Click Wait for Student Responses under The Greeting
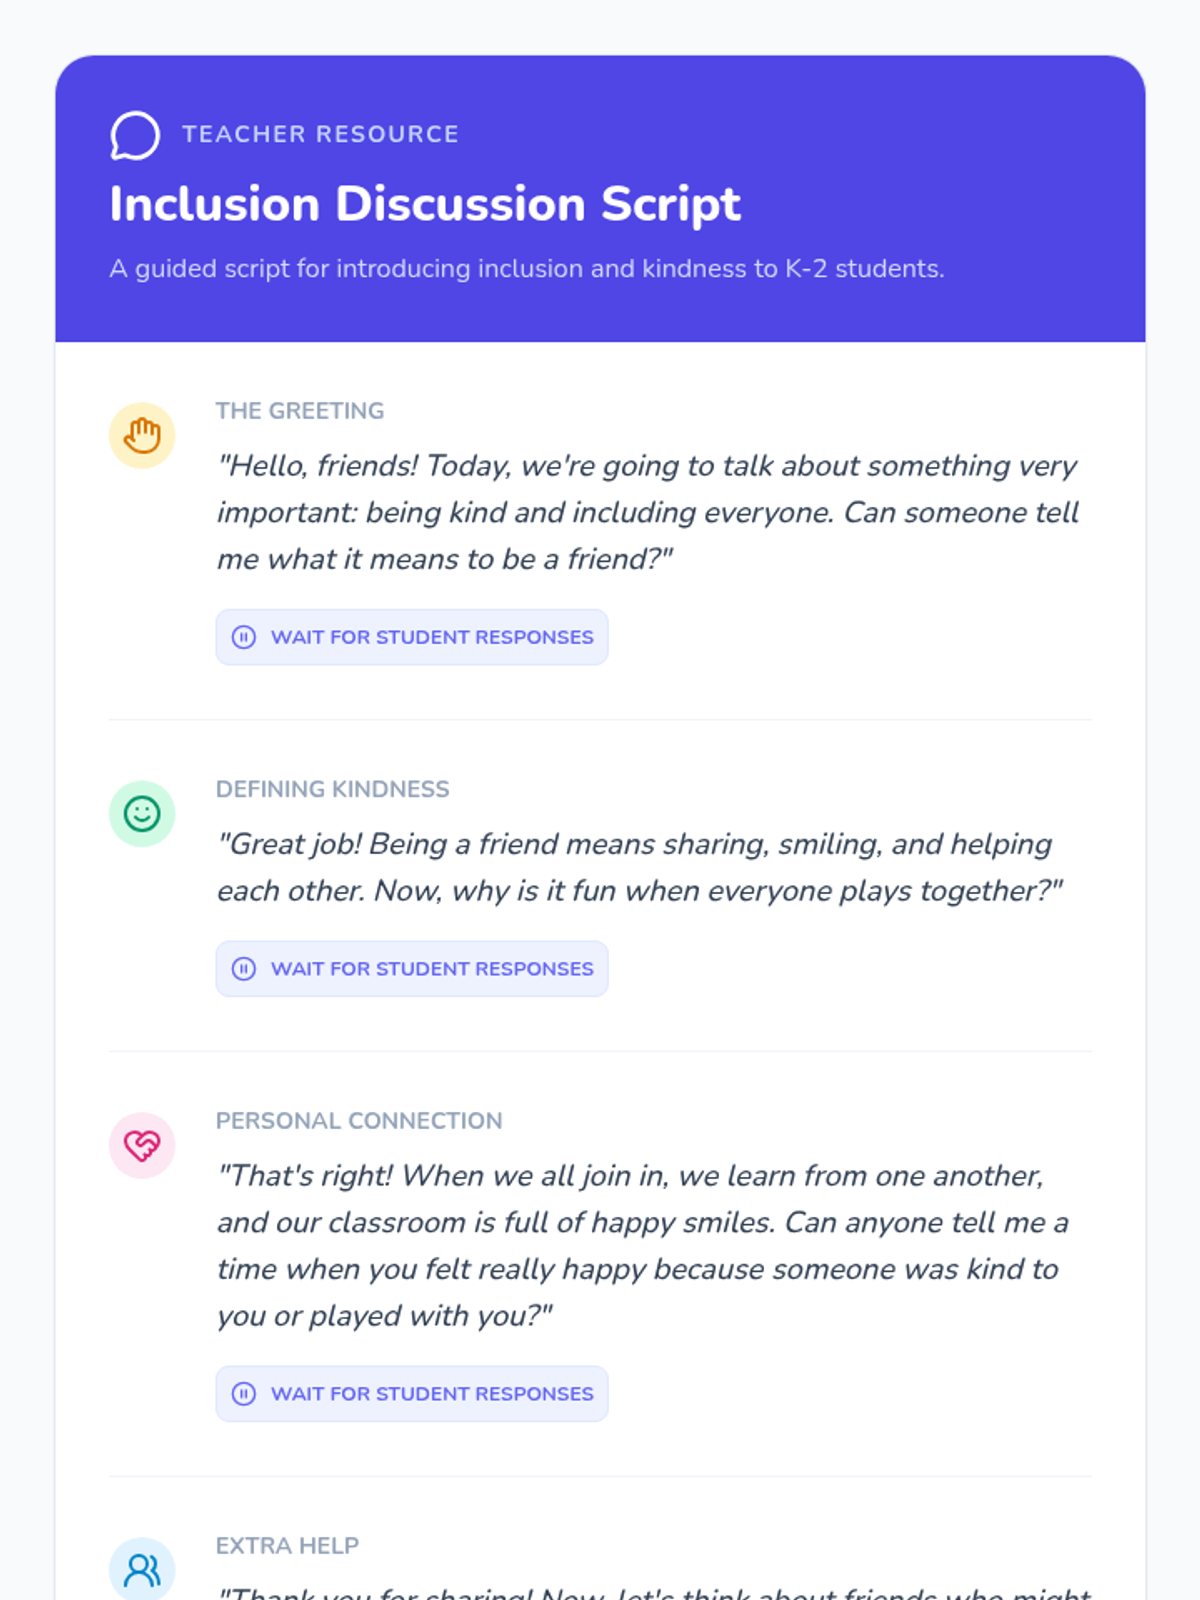Image resolution: width=1200 pixels, height=1600 pixels. (x=412, y=637)
